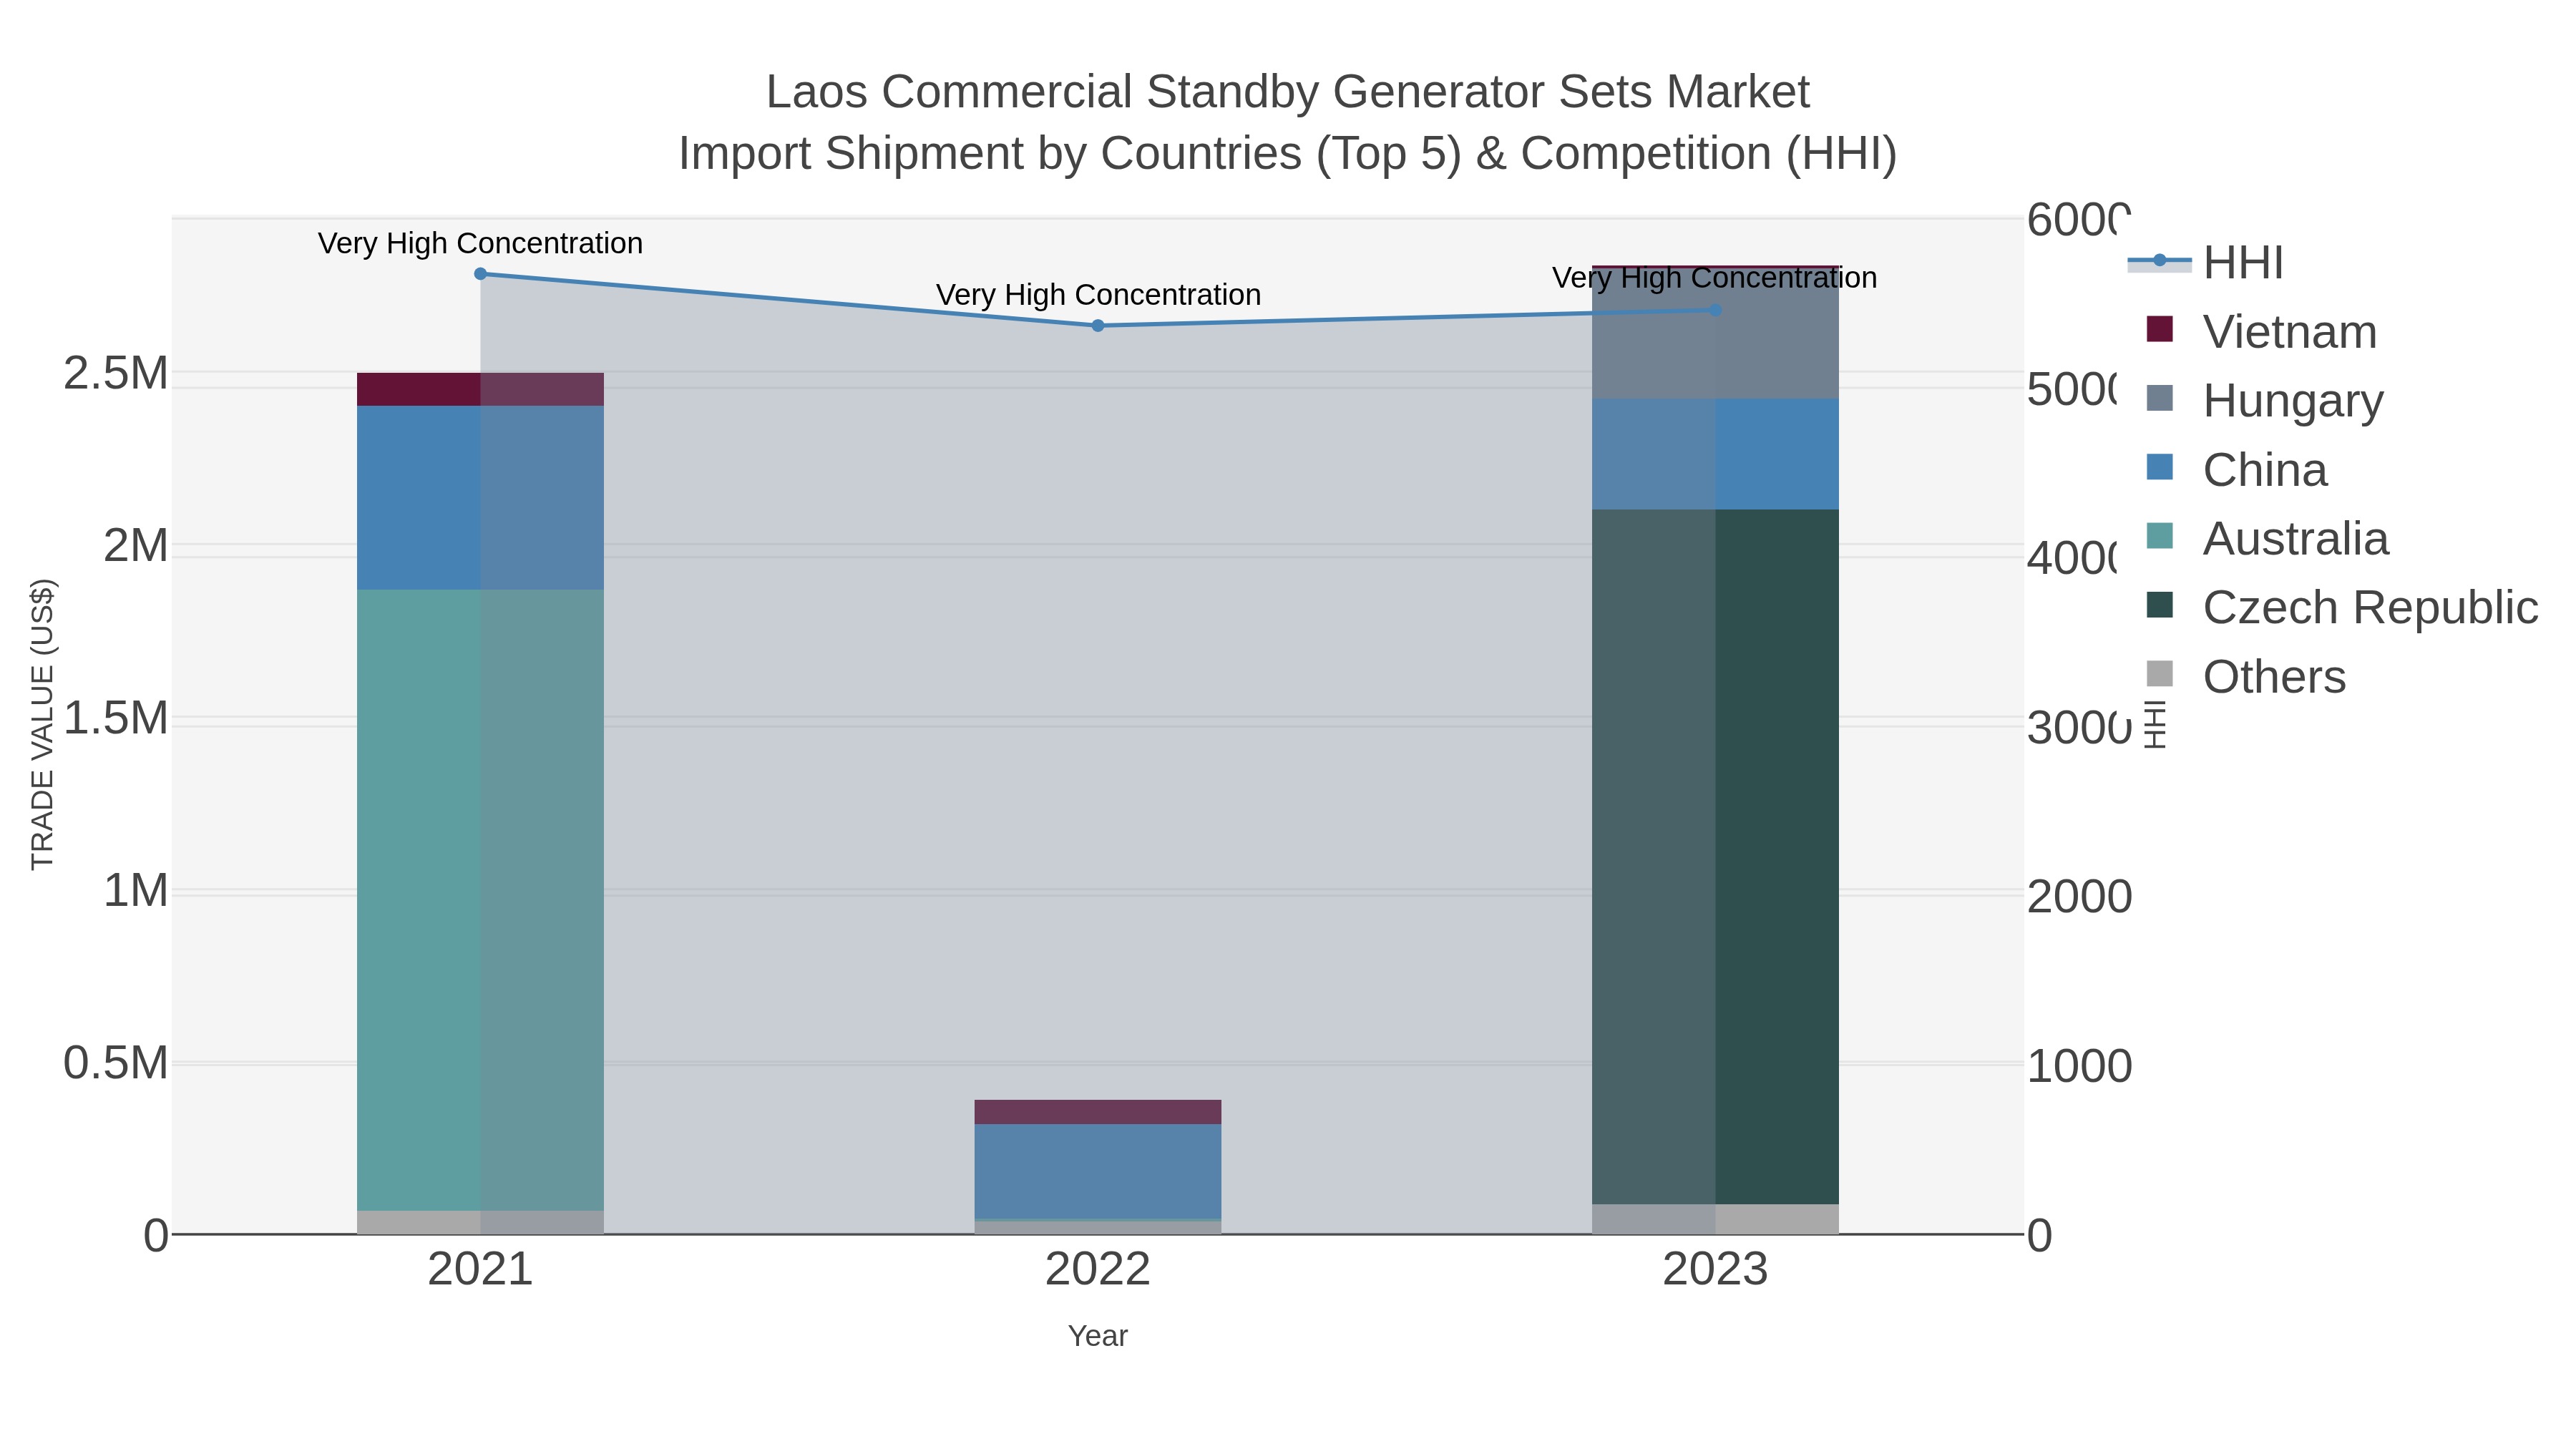The image size is (2576, 1449).
Task: Click the 1.5M y-axis tick label
Action: (116, 718)
